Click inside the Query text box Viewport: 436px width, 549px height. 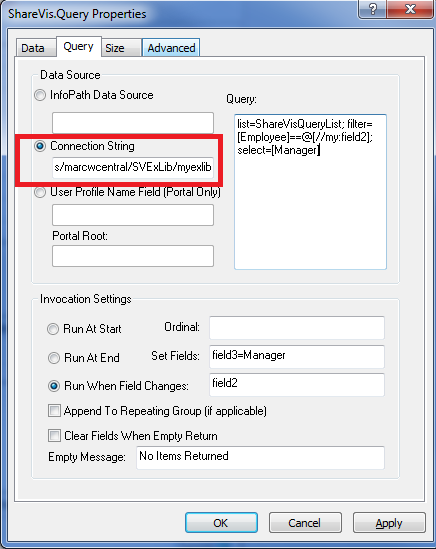[310, 192]
